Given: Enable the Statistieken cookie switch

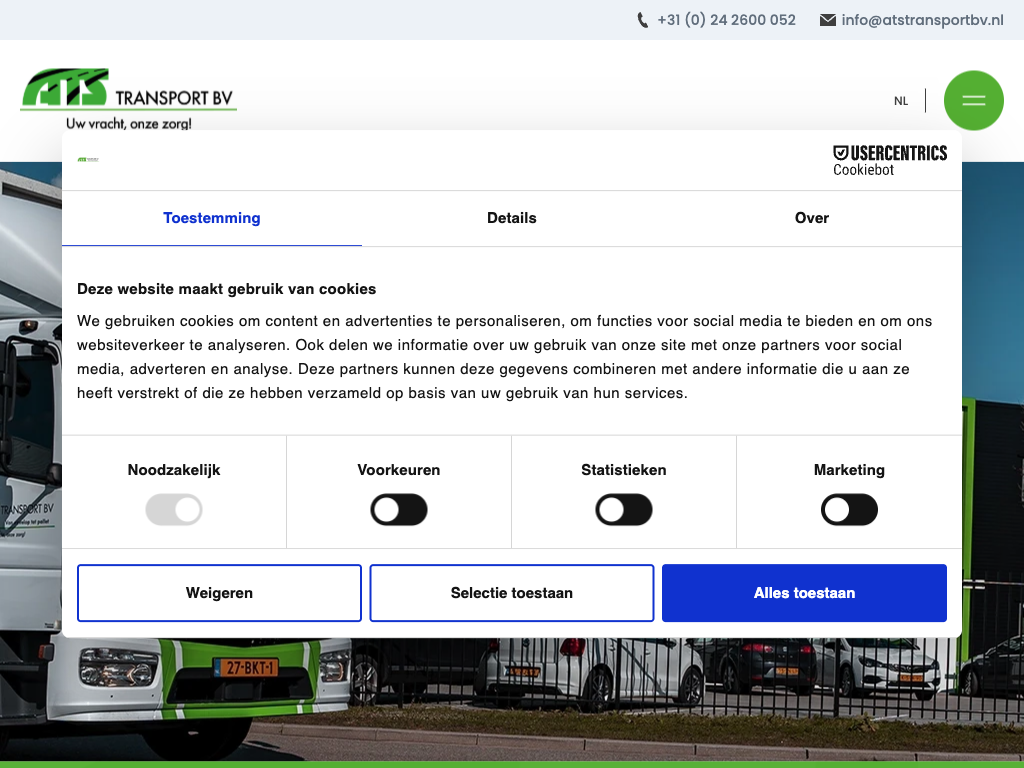Looking at the screenshot, I should click(x=624, y=510).
